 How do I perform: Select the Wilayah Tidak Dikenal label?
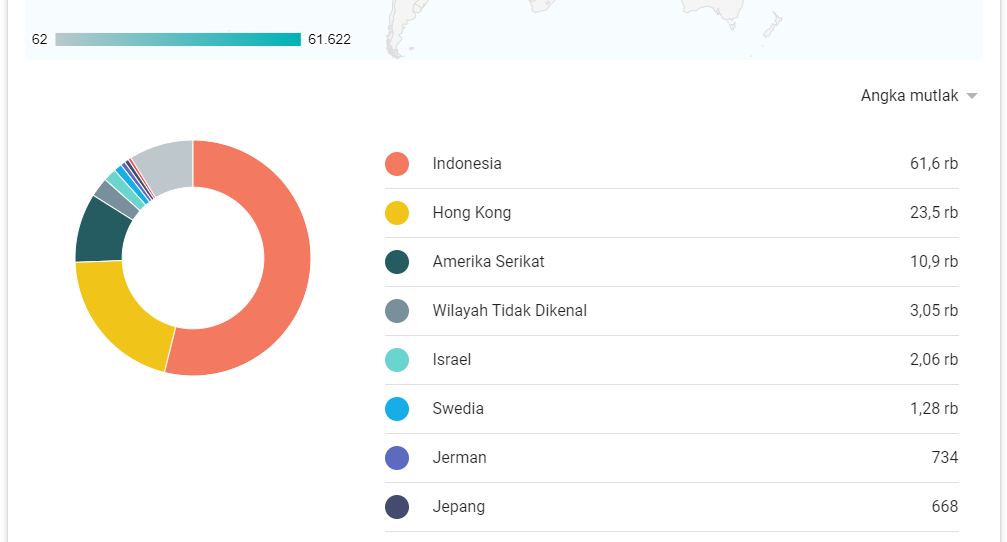click(509, 311)
